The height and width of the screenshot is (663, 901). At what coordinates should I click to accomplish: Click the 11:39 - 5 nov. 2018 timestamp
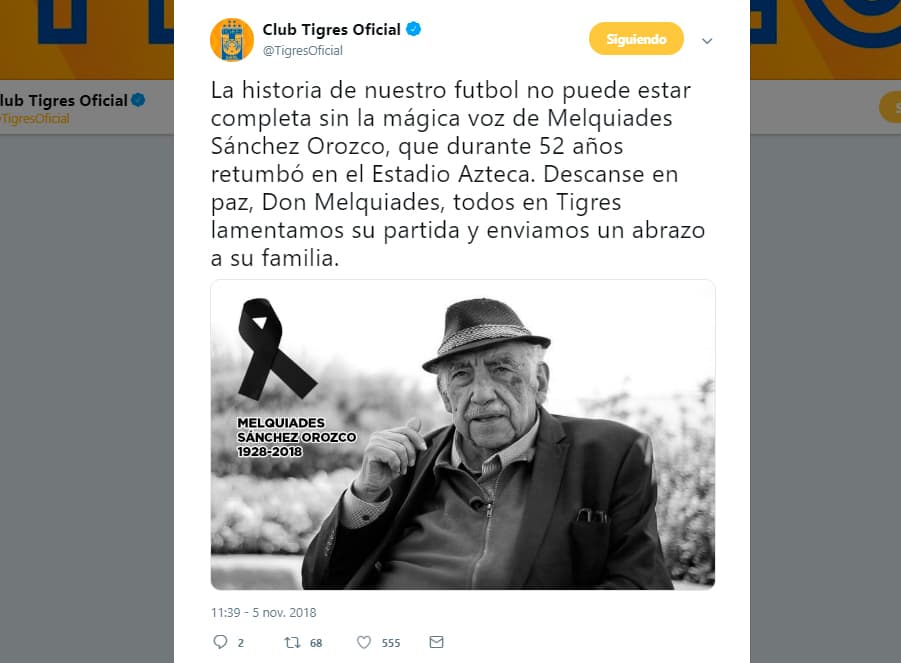[264, 612]
